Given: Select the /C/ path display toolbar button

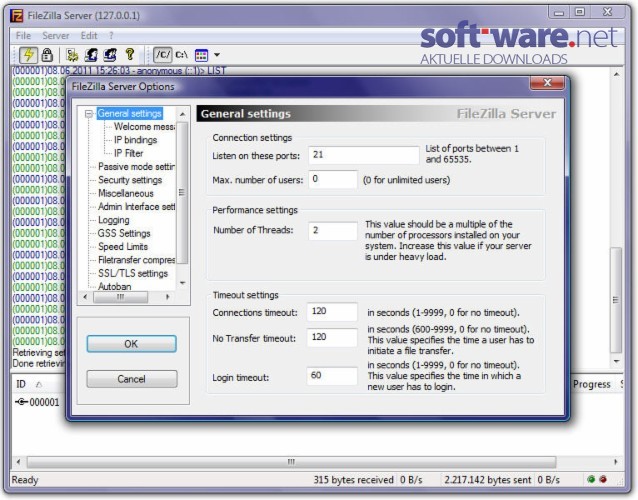Looking at the screenshot, I should [163, 55].
